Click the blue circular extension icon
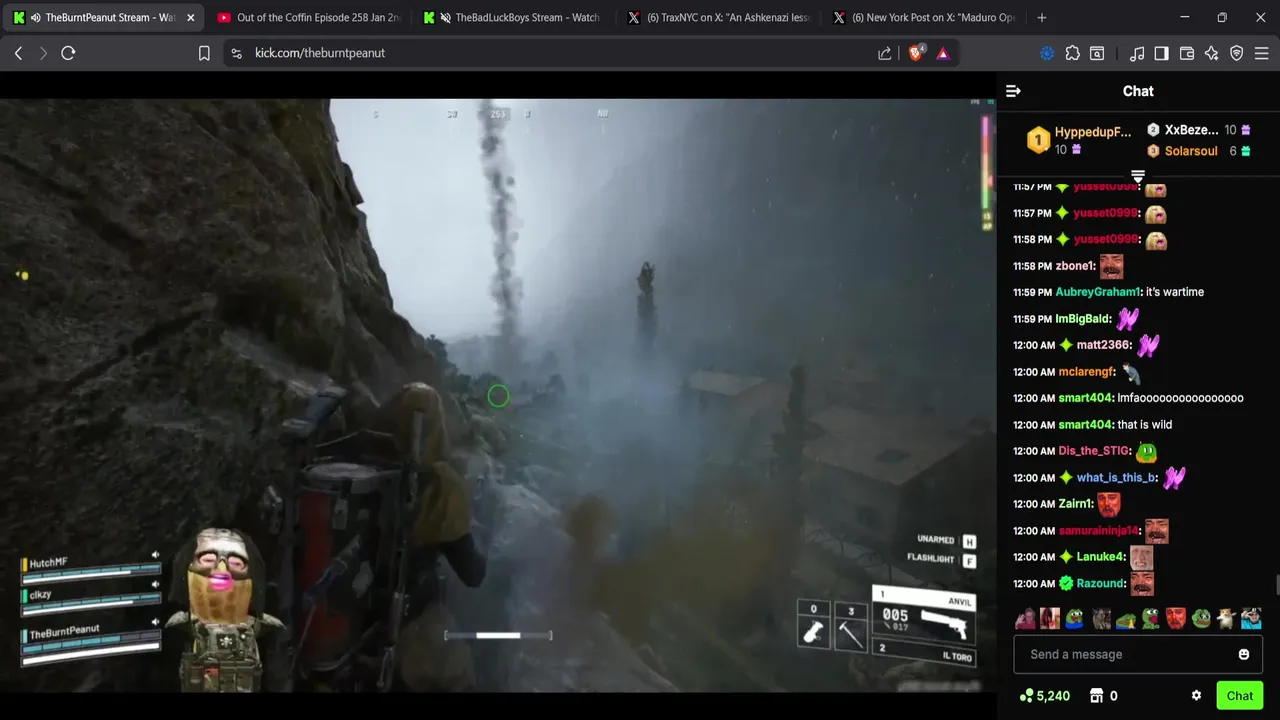This screenshot has height=720, width=1280. pyautogui.click(x=1047, y=53)
